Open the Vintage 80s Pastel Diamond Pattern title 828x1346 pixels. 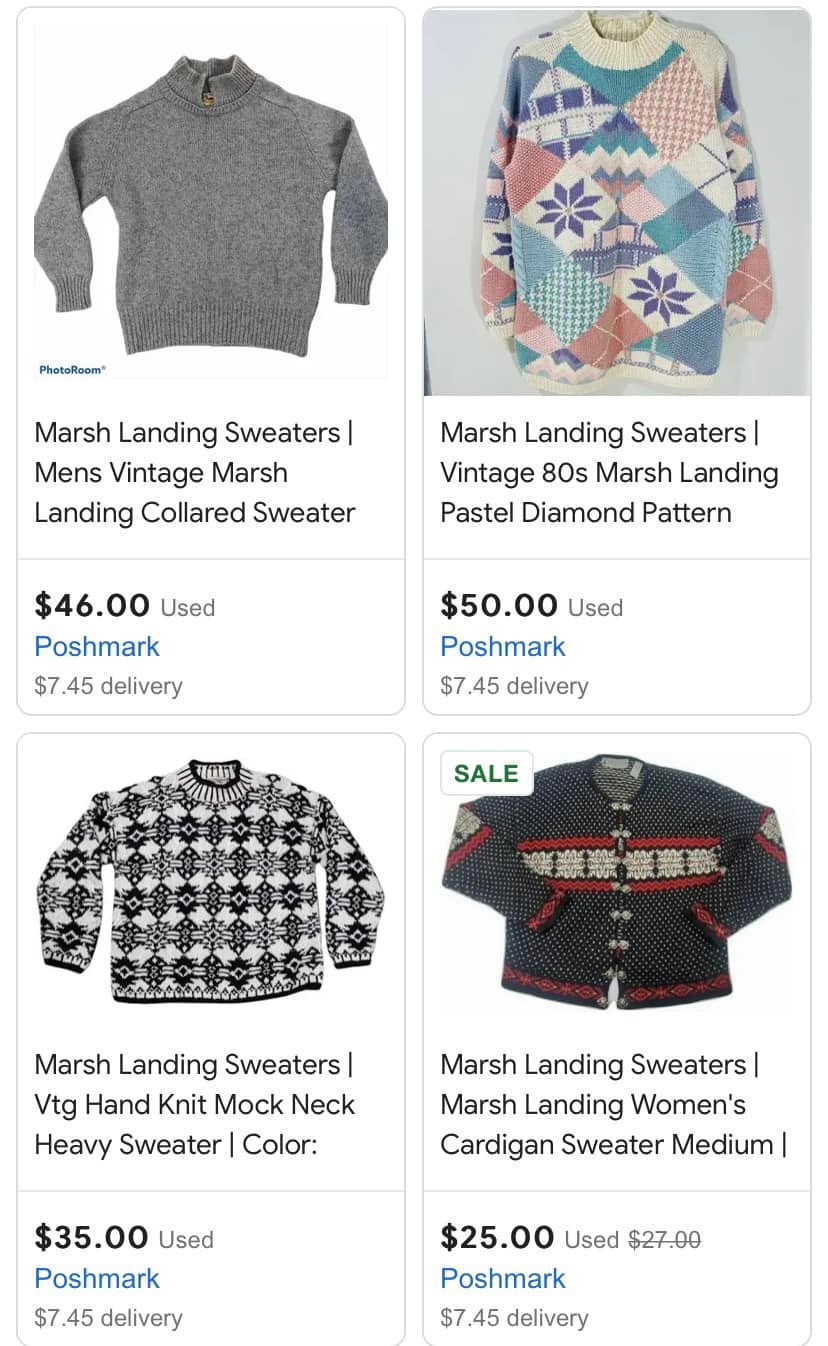[608, 472]
